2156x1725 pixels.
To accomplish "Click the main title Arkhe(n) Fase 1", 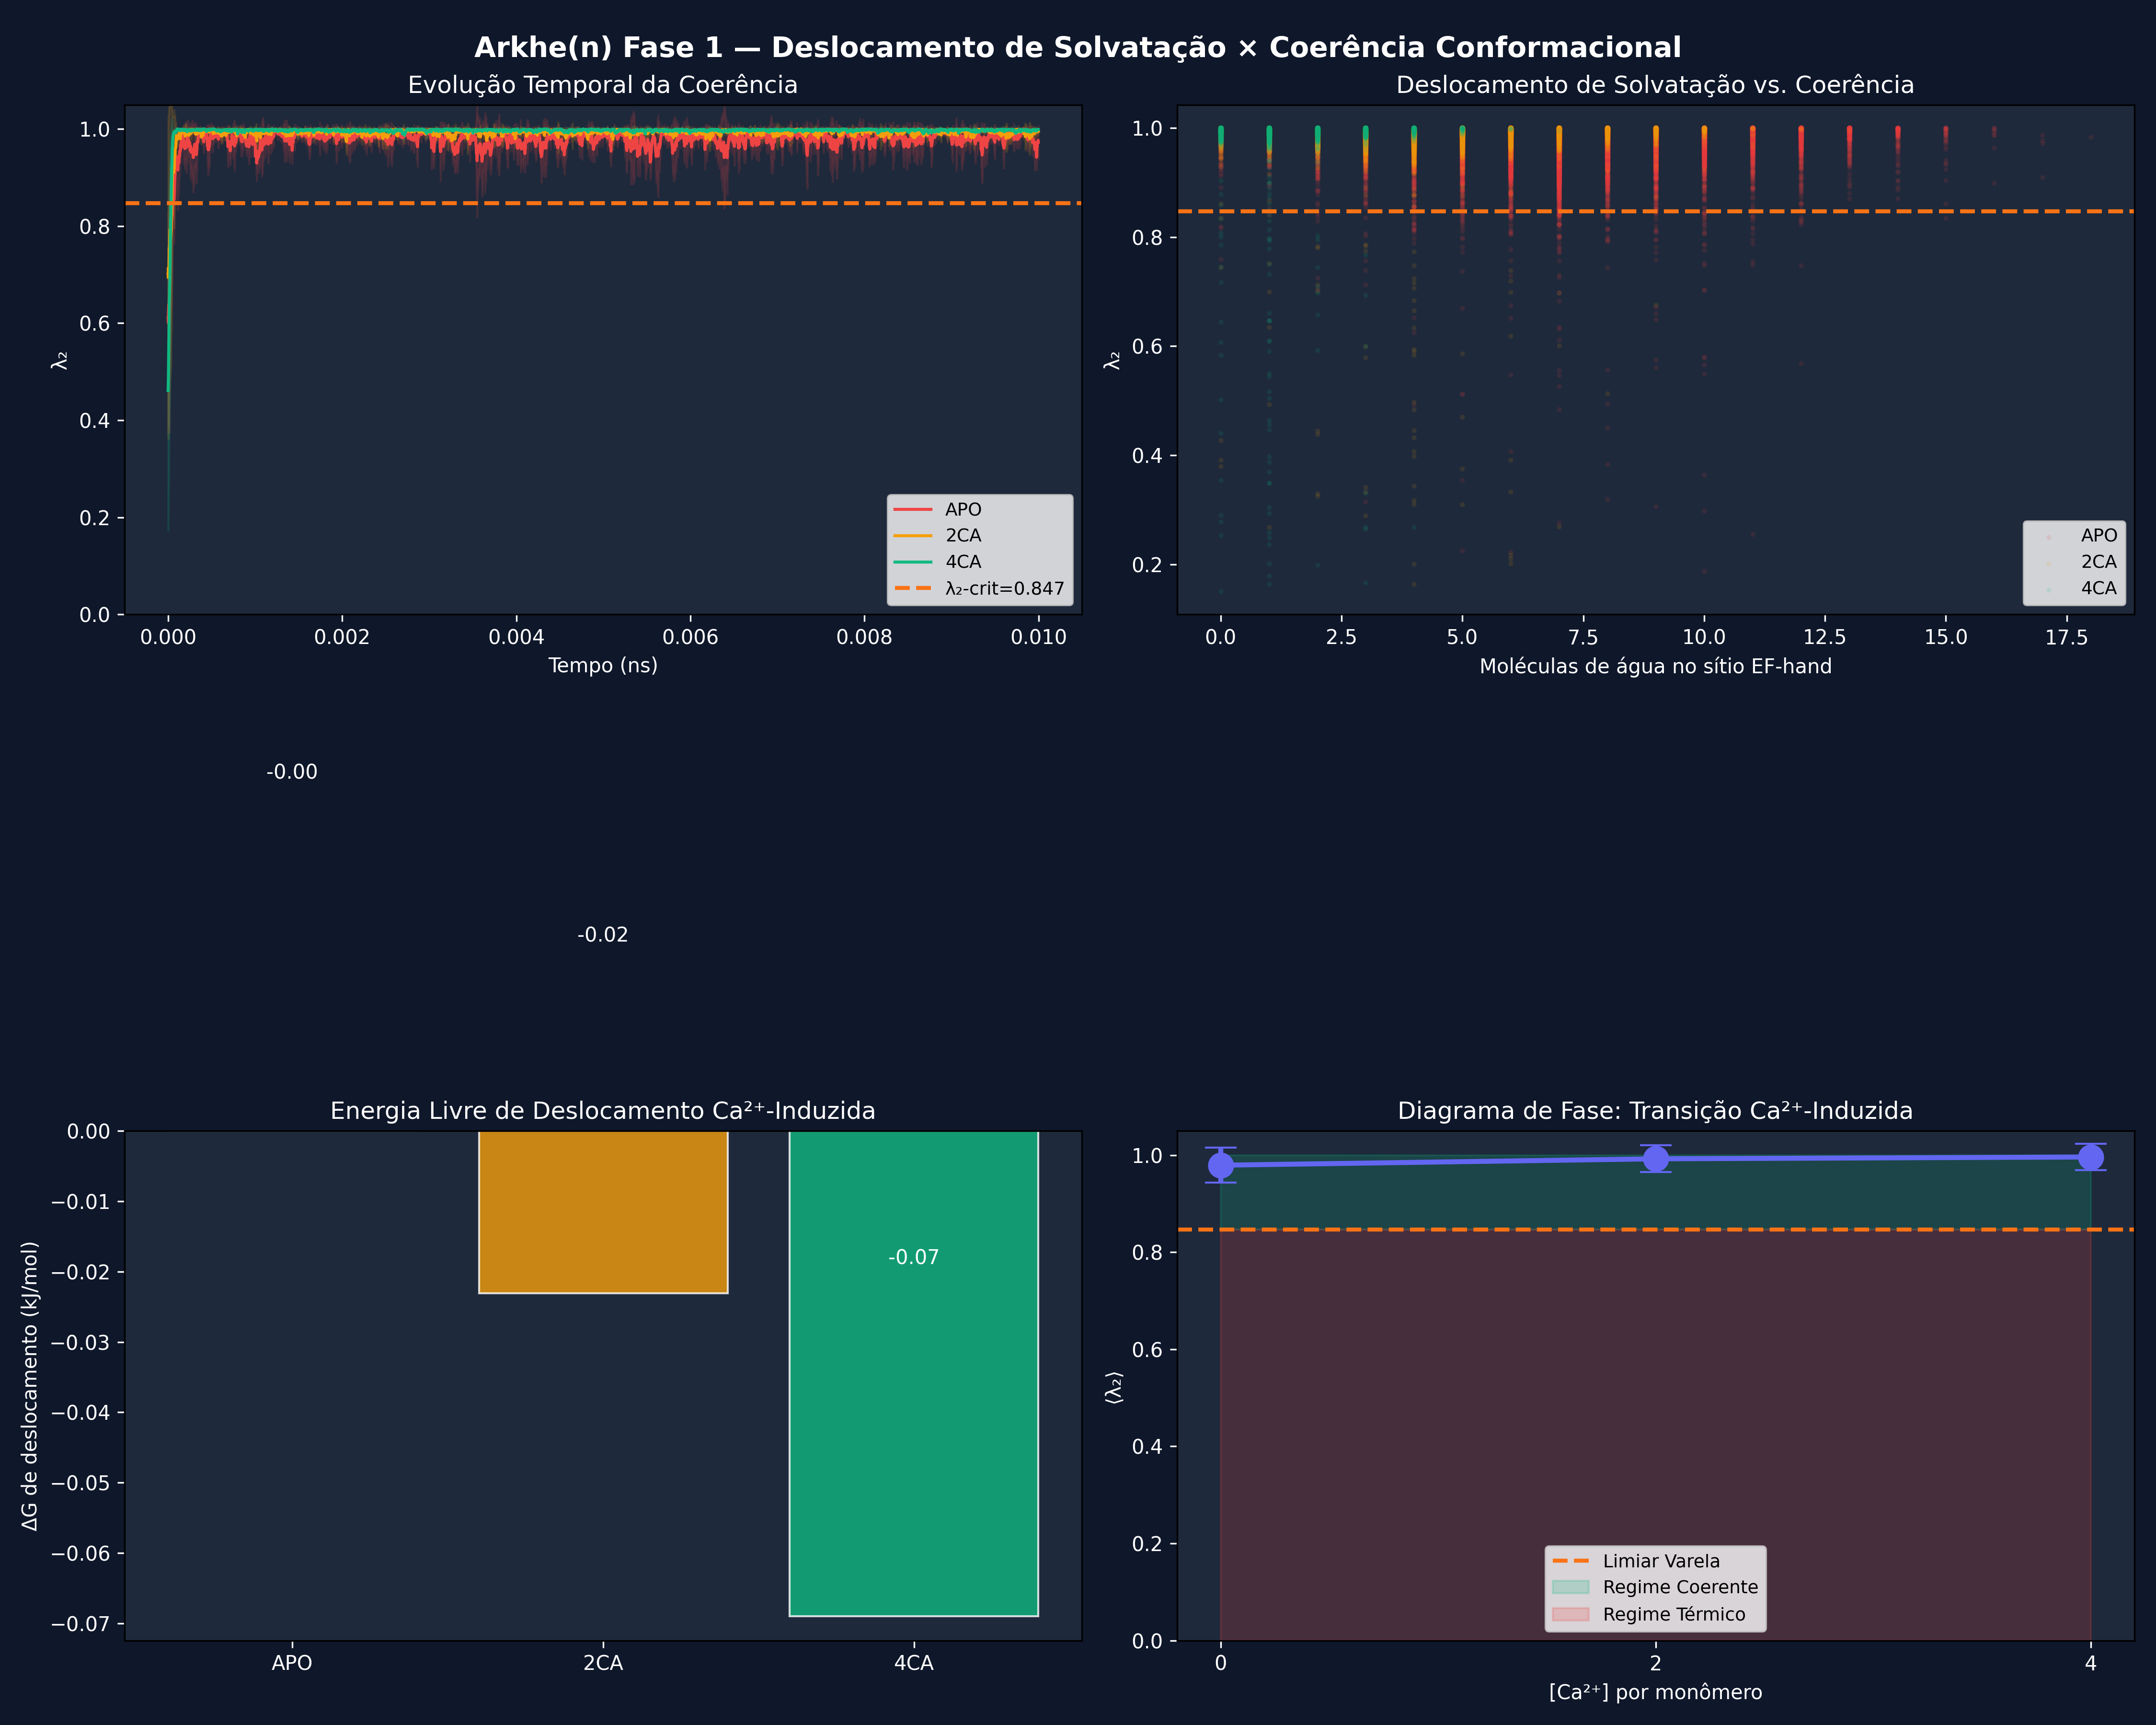I will tap(1077, 47).
